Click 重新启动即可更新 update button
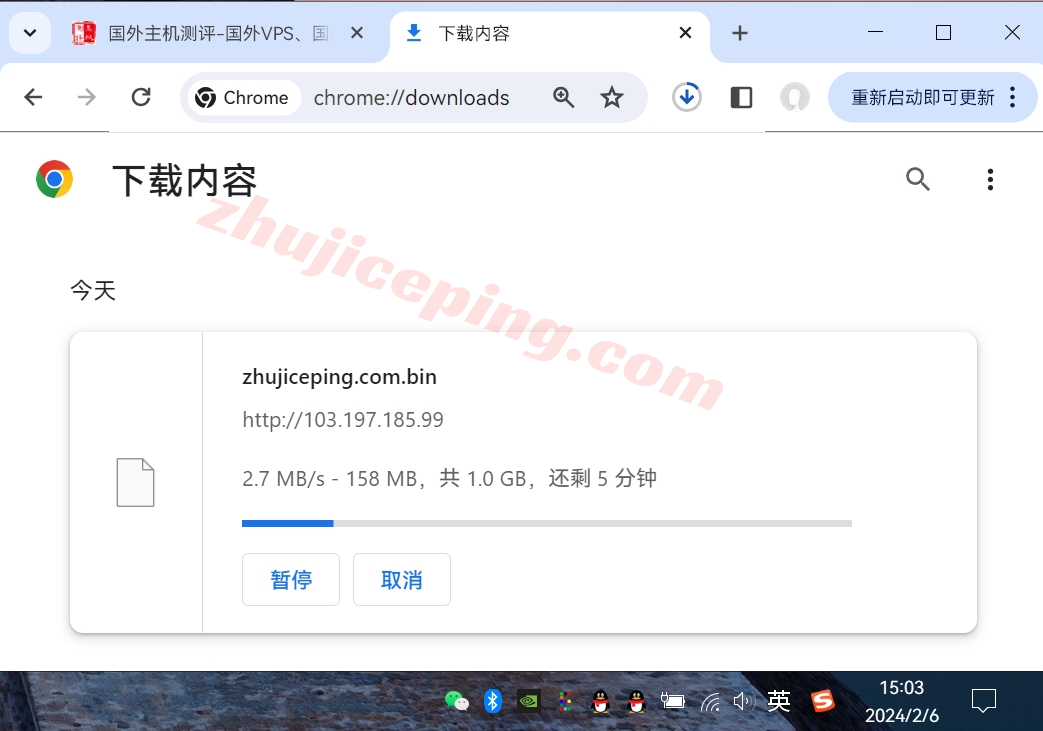This screenshot has width=1043, height=731. pos(922,98)
